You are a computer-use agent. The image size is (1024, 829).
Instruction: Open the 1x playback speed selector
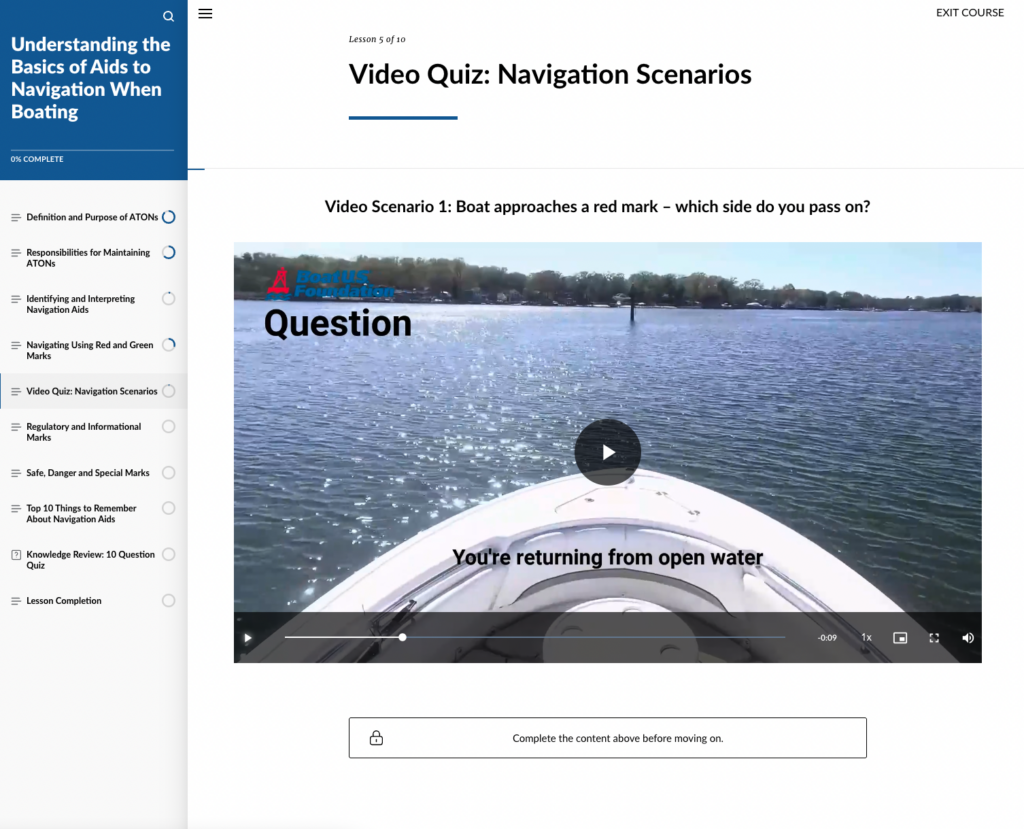pyautogui.click(x=866, y=638)
